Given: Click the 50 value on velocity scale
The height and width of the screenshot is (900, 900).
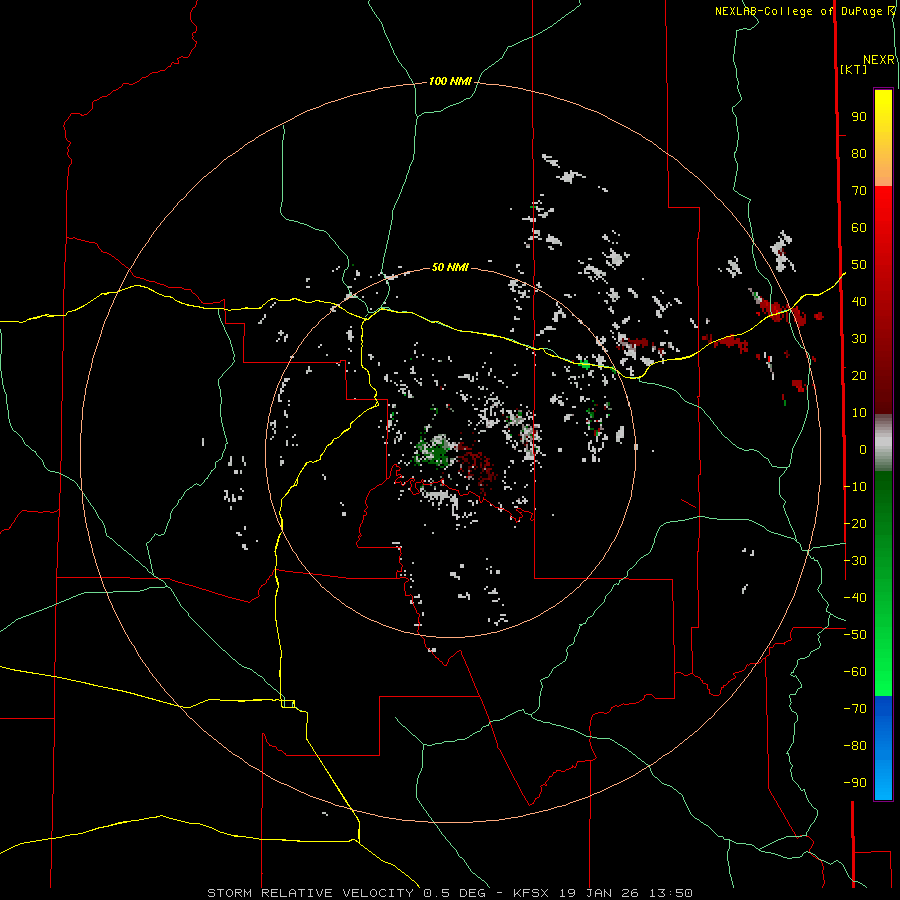Looking at the screenshot, I should pos(859,265).
